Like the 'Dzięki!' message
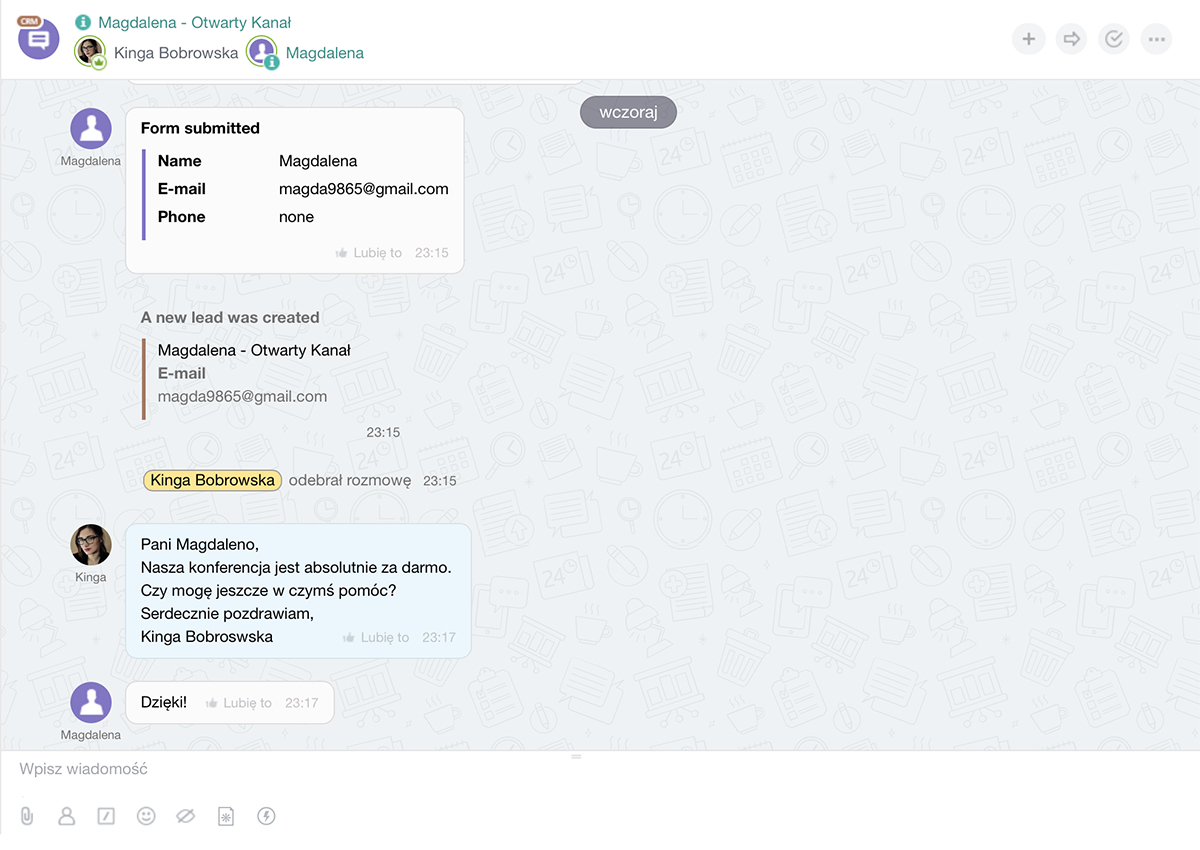The image size is (1200, 850). pyautogui.click(x=239, y=703)
